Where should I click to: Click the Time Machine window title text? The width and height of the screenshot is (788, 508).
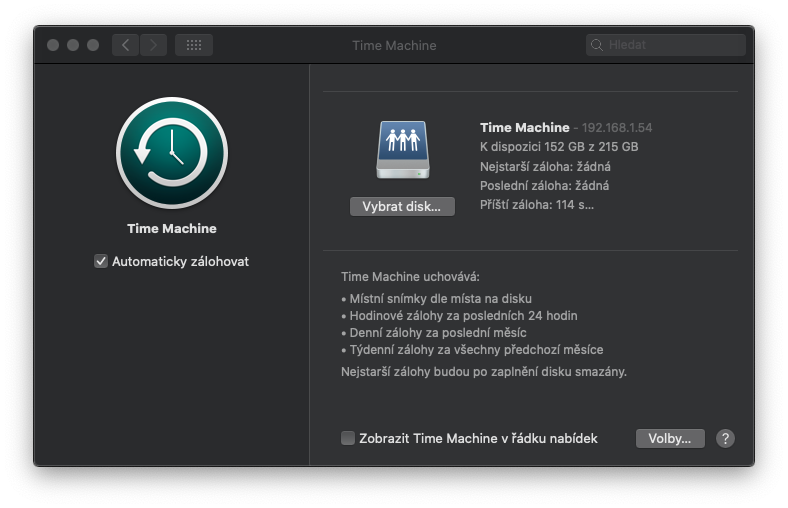tap(394, 45)
